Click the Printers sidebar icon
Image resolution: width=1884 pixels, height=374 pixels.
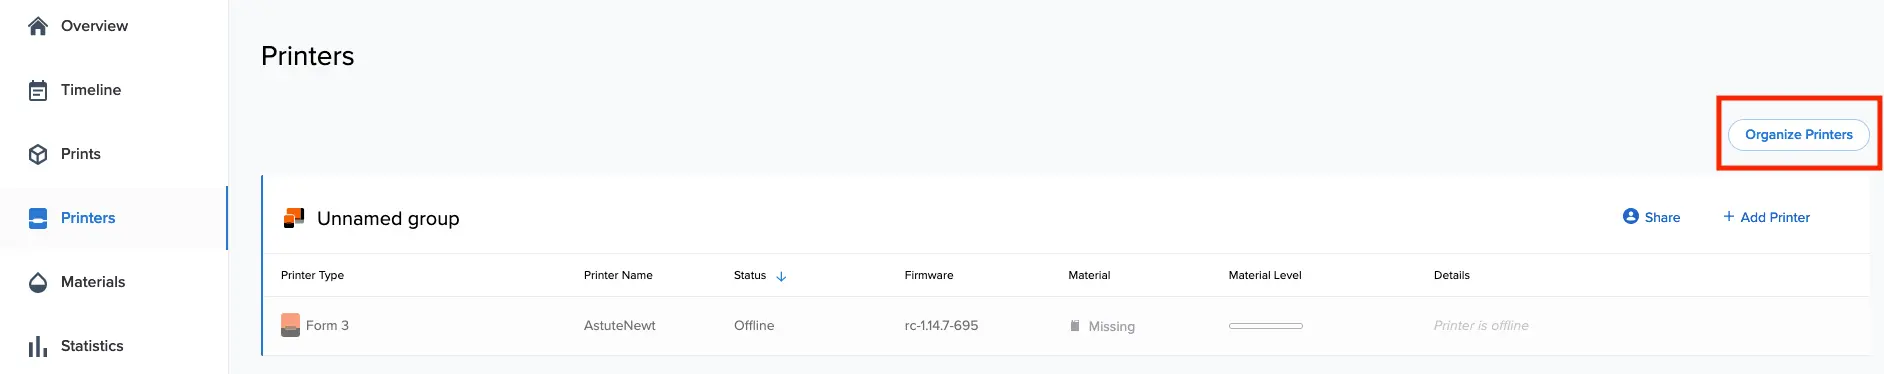point(38,218)
